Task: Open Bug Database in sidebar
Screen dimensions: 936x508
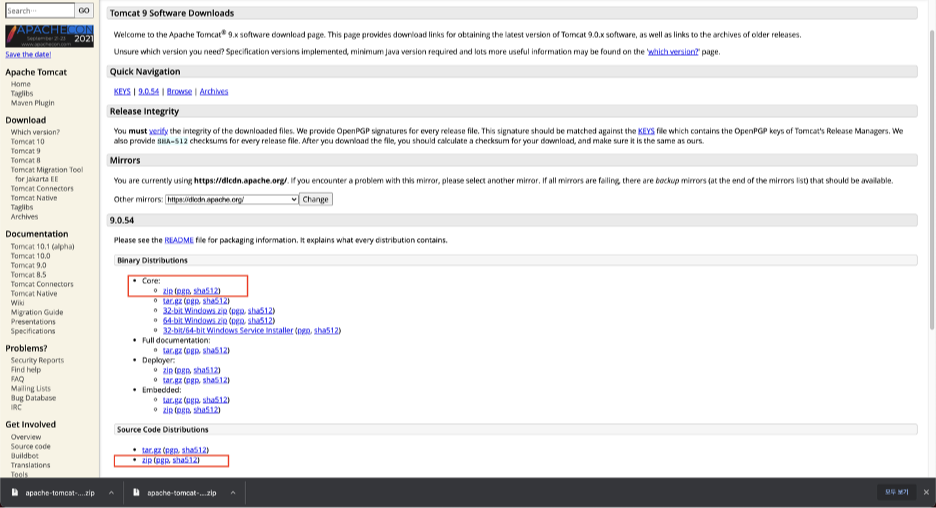Action: (x=33, y=398)
